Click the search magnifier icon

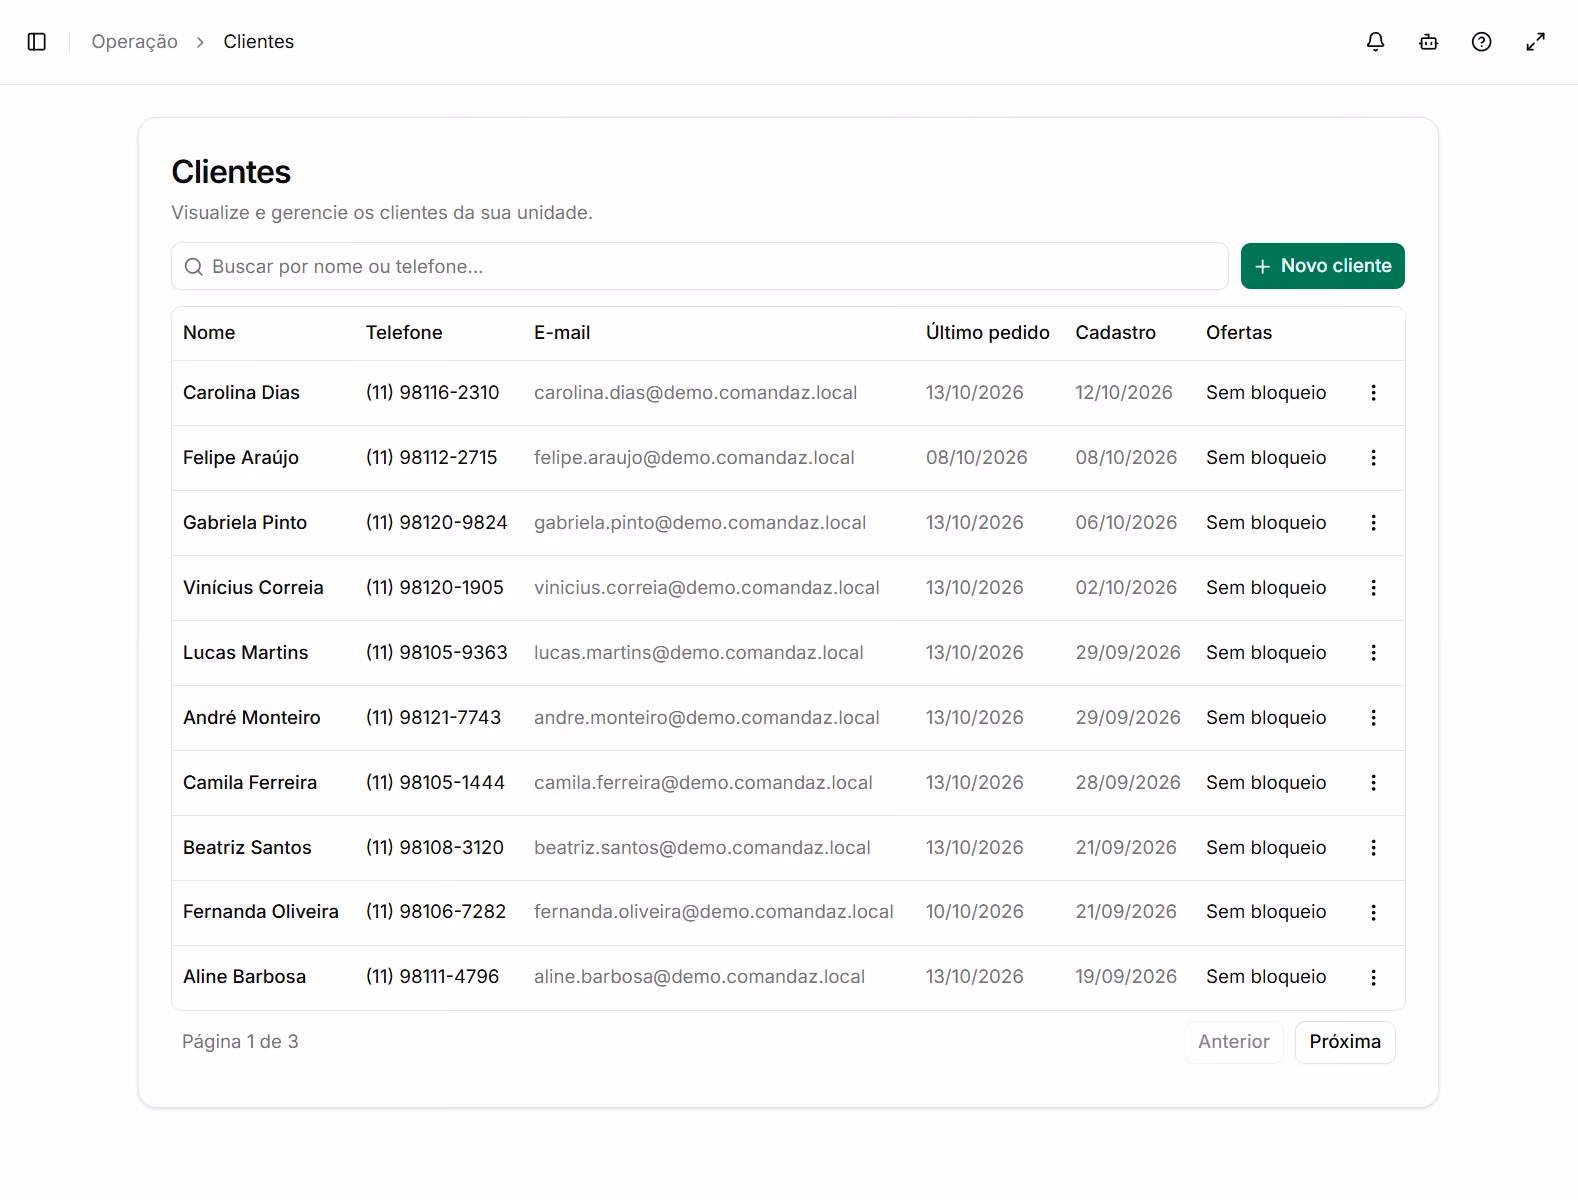[x=194, y=267]
